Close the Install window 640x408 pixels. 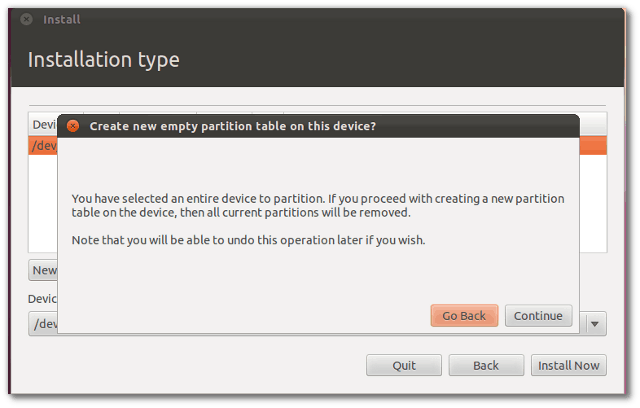[x=27, y=19]
